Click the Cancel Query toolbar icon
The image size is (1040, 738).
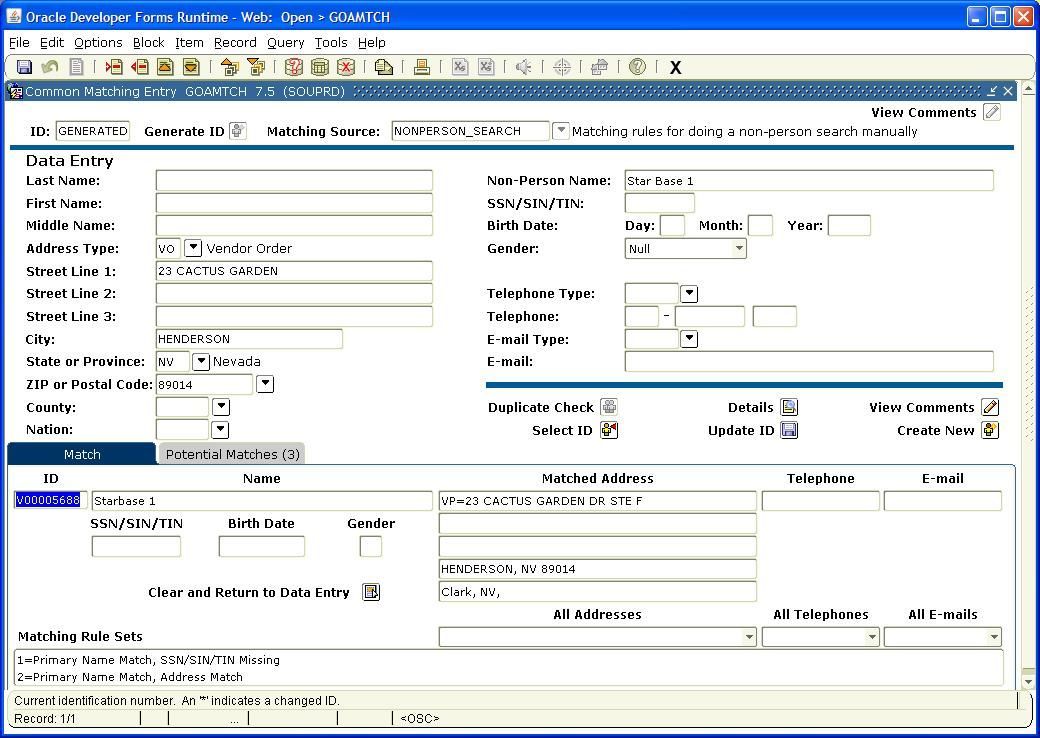click(346, 67)
